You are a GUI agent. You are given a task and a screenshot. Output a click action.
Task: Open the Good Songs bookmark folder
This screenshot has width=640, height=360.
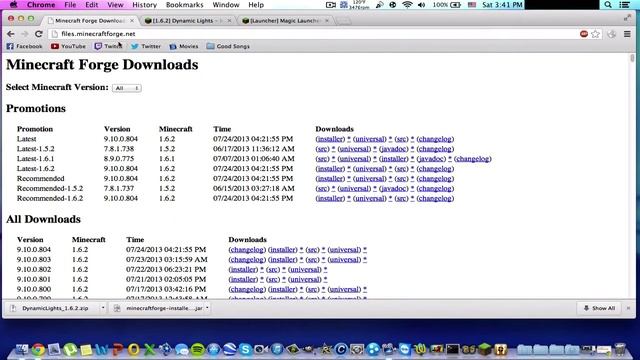click(228, 46)
